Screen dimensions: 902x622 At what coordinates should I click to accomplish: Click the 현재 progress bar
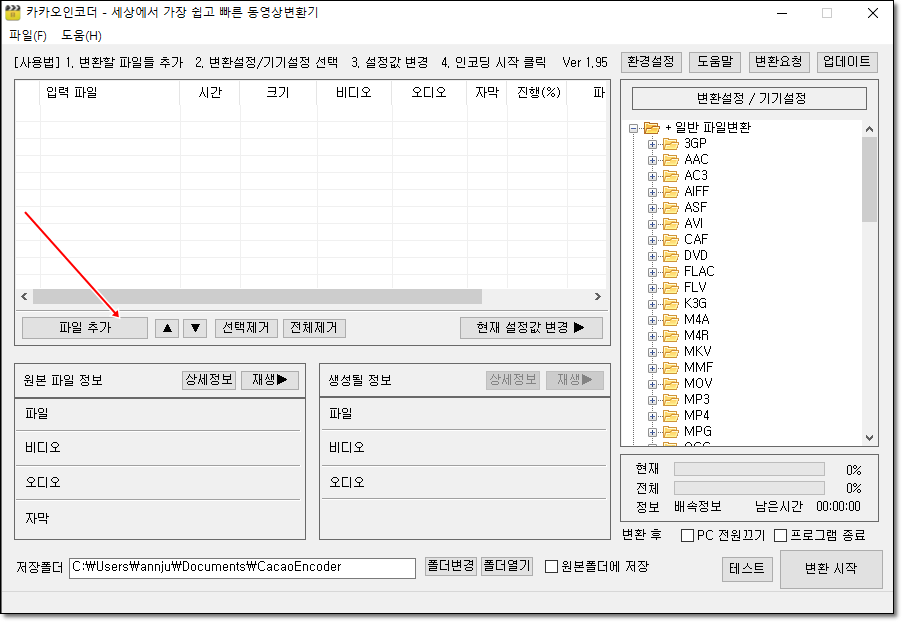click(749, 470)
